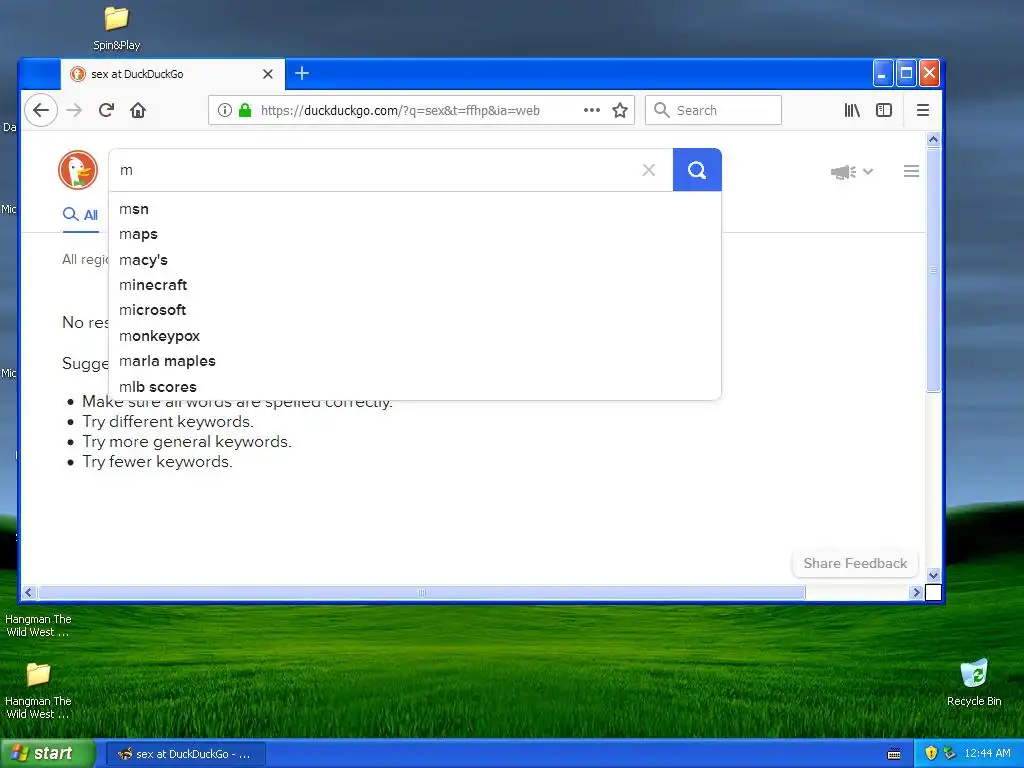Click the 12:44 AM taskbar clock
This screenshot has height=768, width=1024.
coord(987,753)
